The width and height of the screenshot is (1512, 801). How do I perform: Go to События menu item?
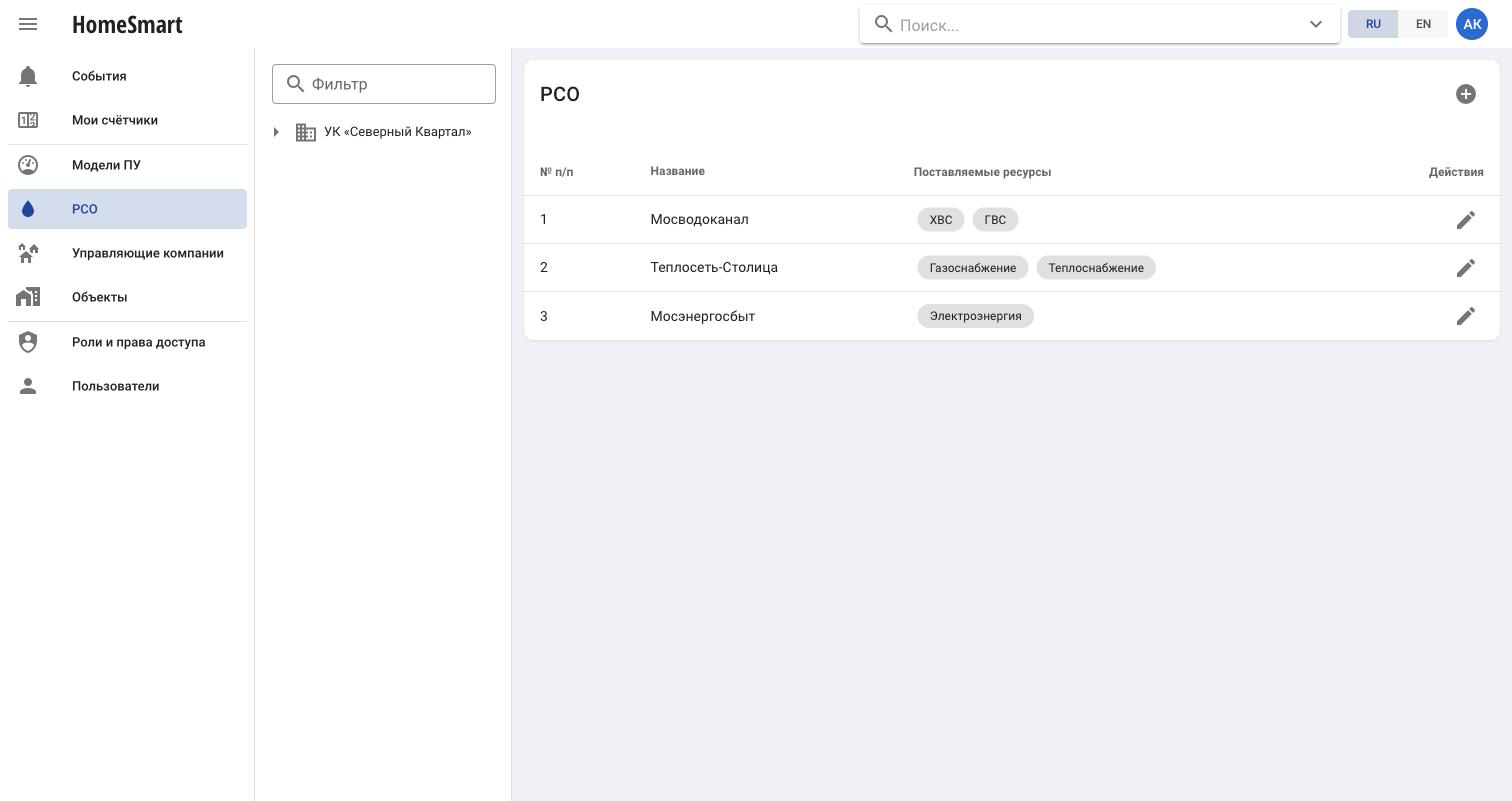click(x=127, y=76)
